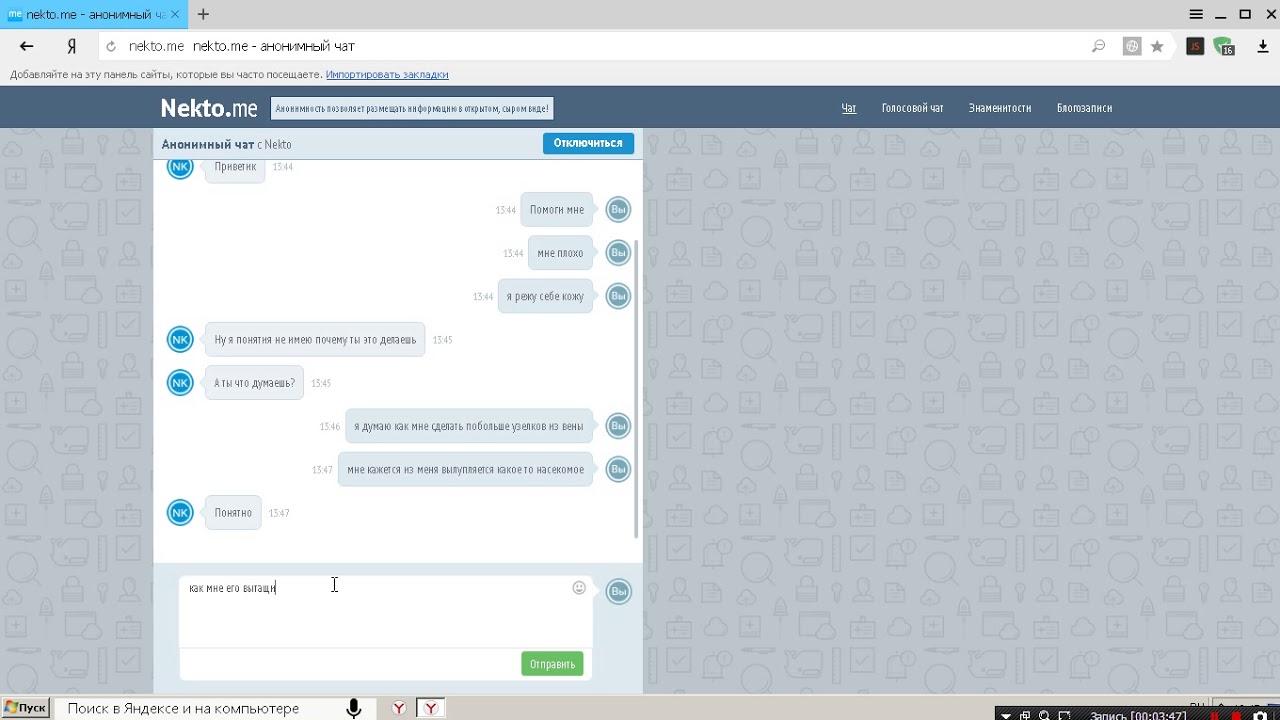Click your avatar next to the message input
Image resolution: width=1280 pixels, height=720 pixels.
(619, 592)
